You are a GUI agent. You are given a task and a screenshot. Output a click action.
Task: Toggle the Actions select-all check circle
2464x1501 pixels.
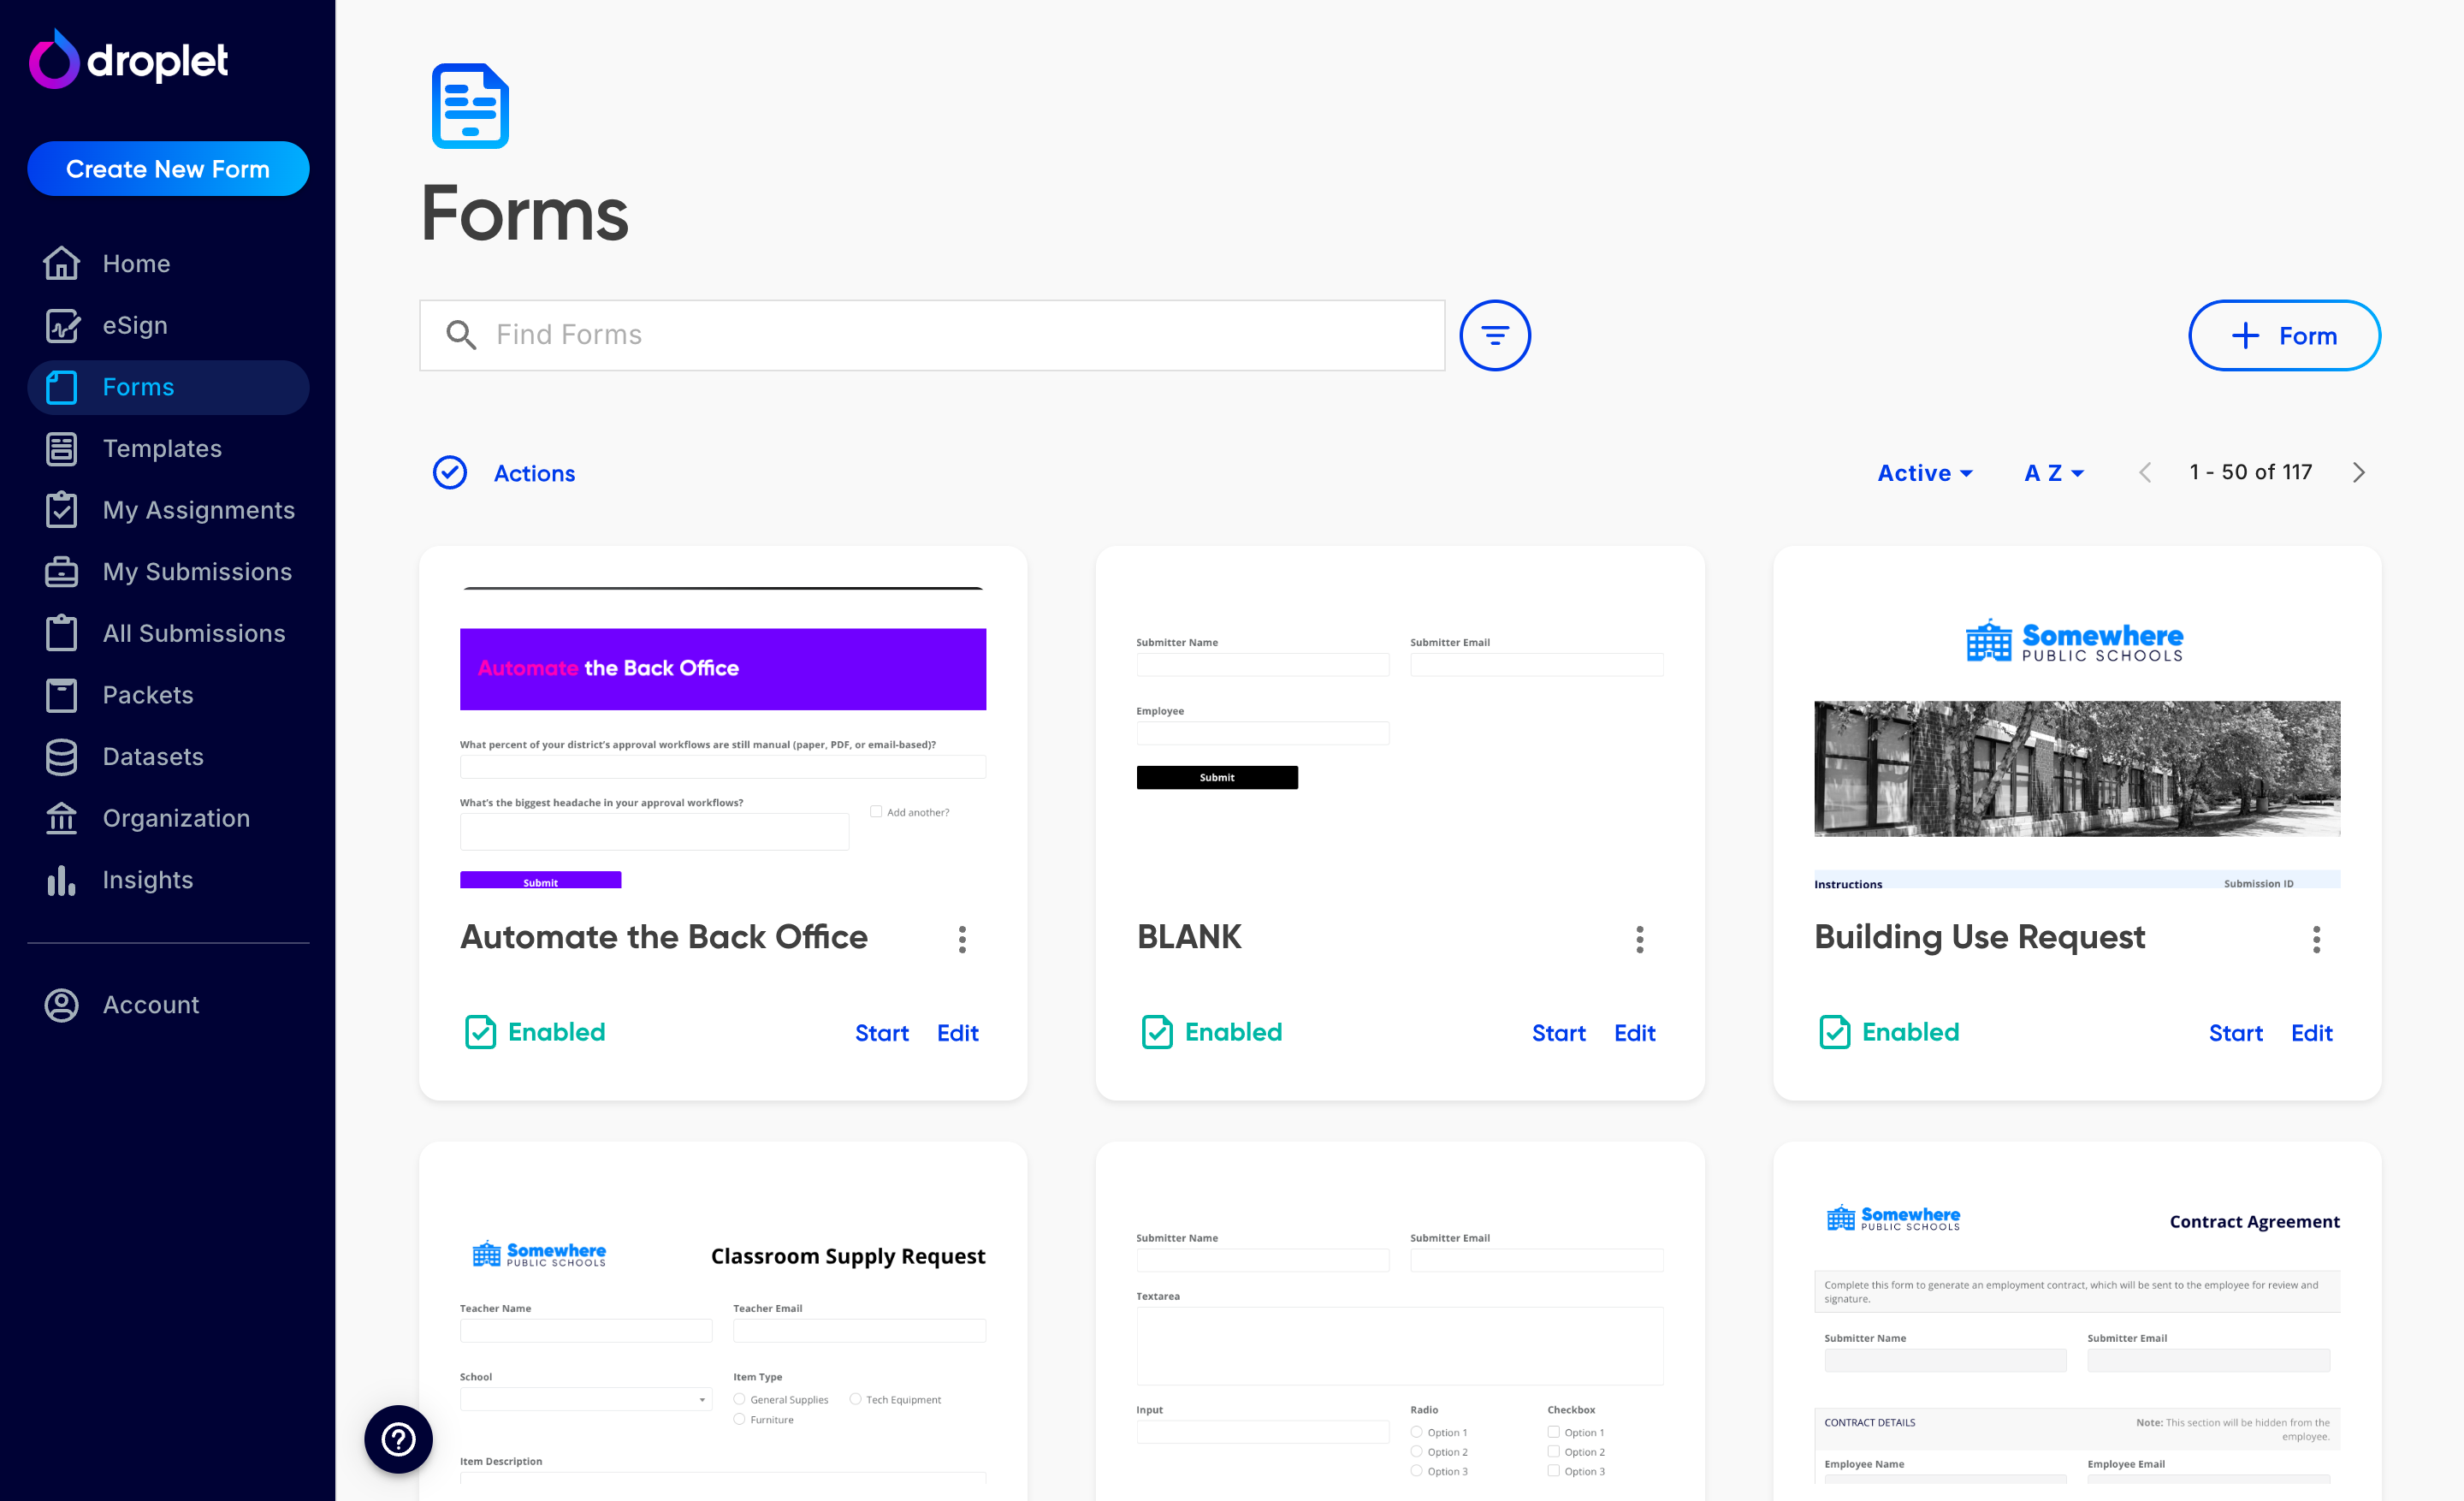tap(450, 472)
